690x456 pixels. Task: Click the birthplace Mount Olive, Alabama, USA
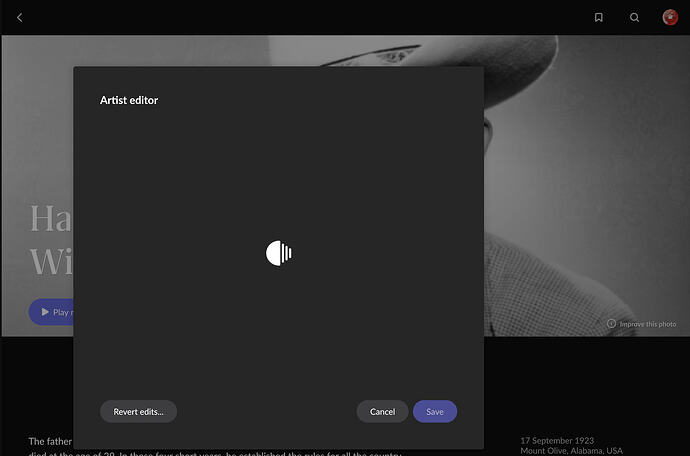point(572,451)
